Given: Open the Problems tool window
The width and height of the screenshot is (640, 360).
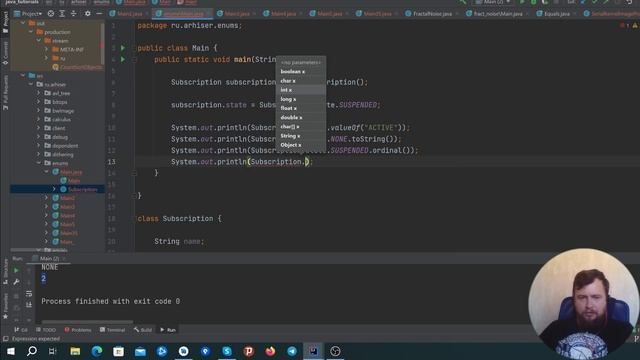Looking at the screenshot, I should 78,329.
